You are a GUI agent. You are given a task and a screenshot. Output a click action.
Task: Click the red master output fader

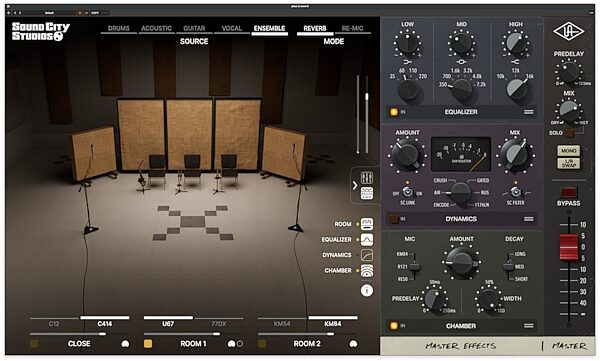click(x=569, y=247)
